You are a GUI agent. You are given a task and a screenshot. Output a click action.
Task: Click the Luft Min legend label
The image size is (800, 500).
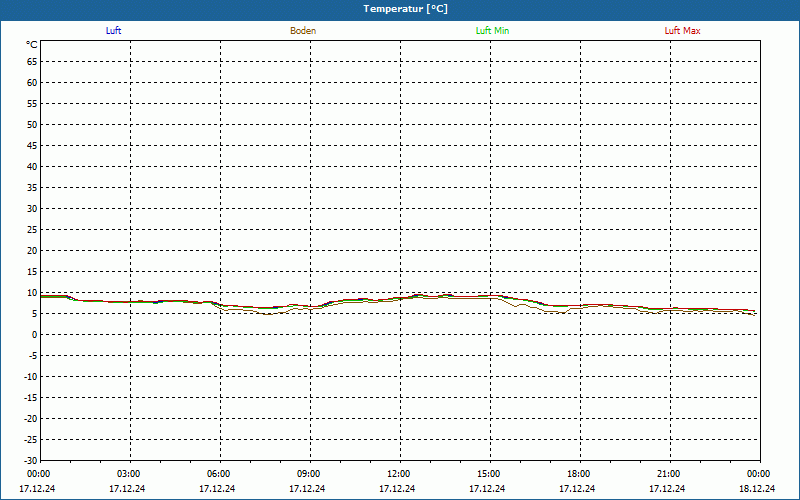click(492, 31)
